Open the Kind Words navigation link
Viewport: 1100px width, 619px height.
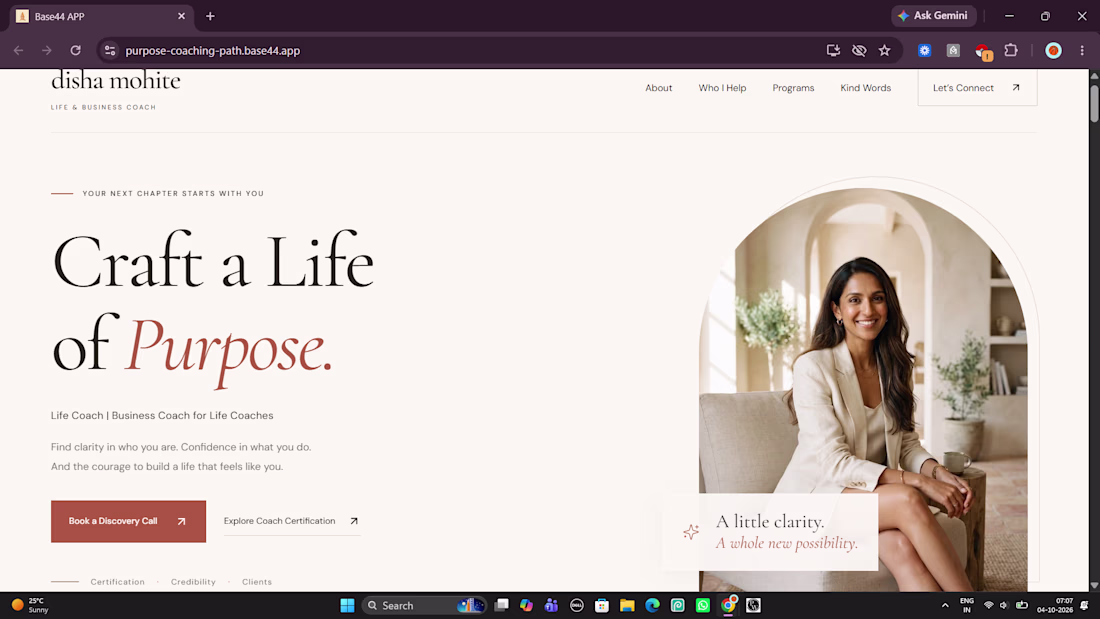[x=866, y=88]
